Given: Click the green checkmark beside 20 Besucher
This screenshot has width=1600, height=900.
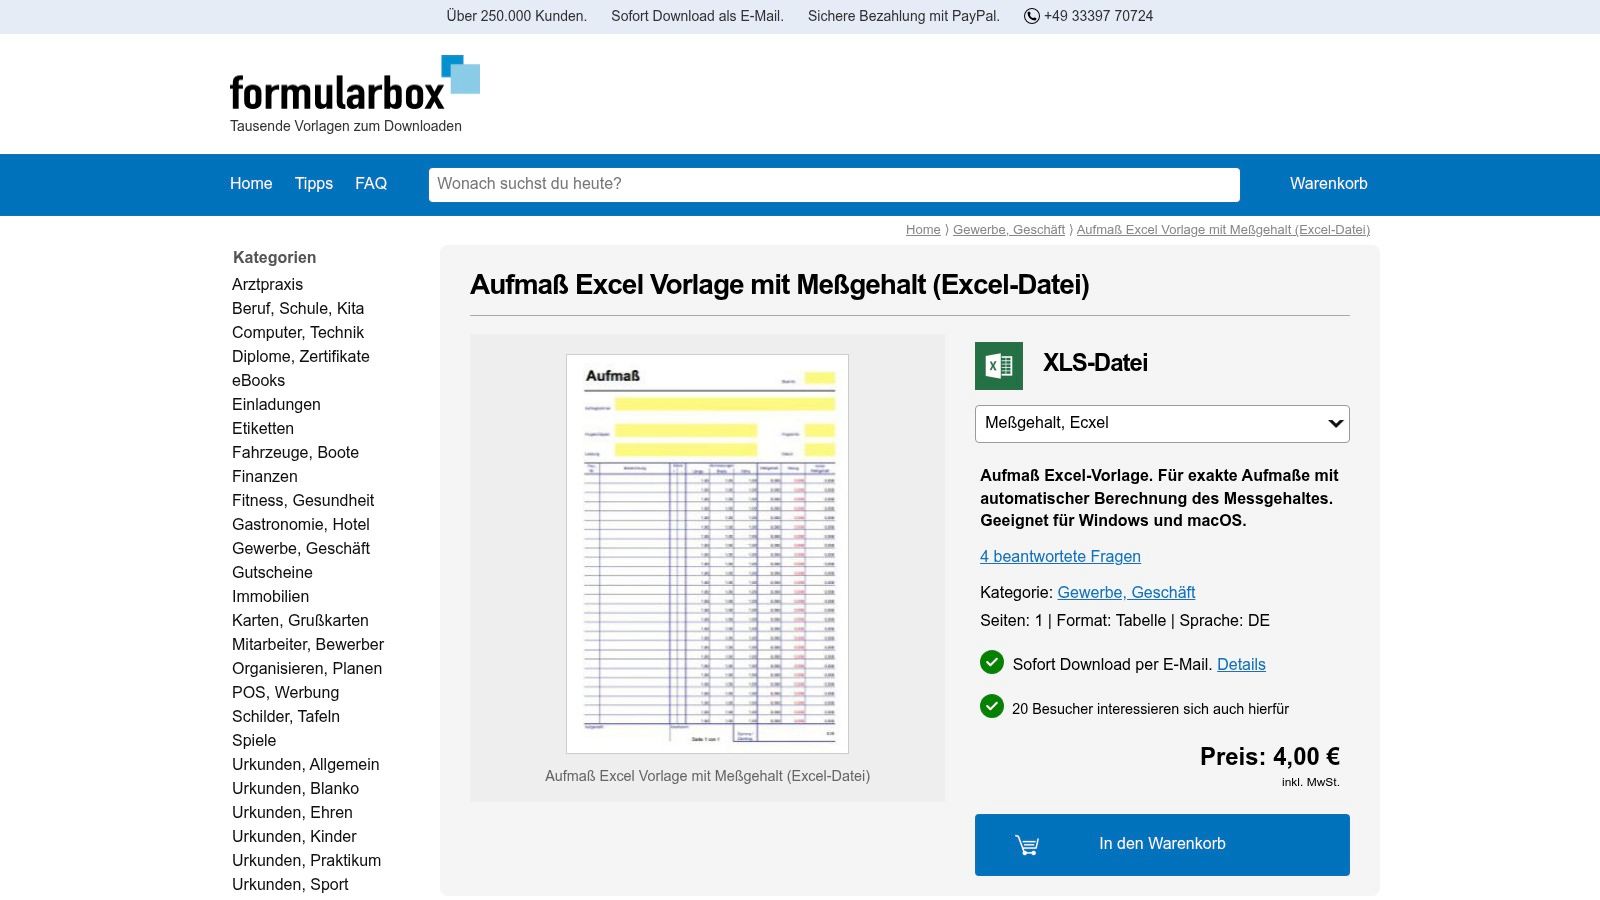Looking at the screenshot, I should 992,706.
